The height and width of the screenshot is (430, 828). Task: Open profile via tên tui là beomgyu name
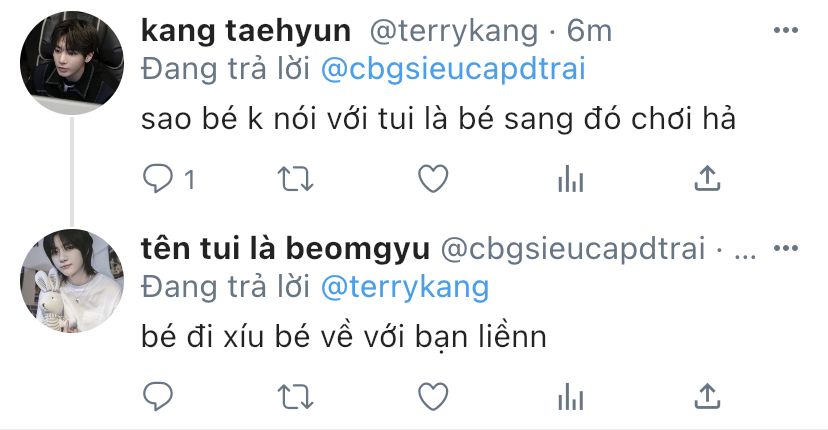coord(285,248)
